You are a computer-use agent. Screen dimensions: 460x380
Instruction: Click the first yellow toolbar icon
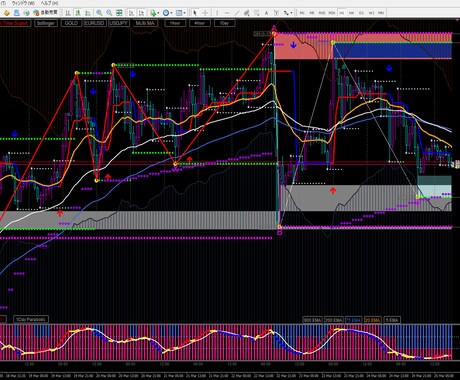[x=7, y=13]
